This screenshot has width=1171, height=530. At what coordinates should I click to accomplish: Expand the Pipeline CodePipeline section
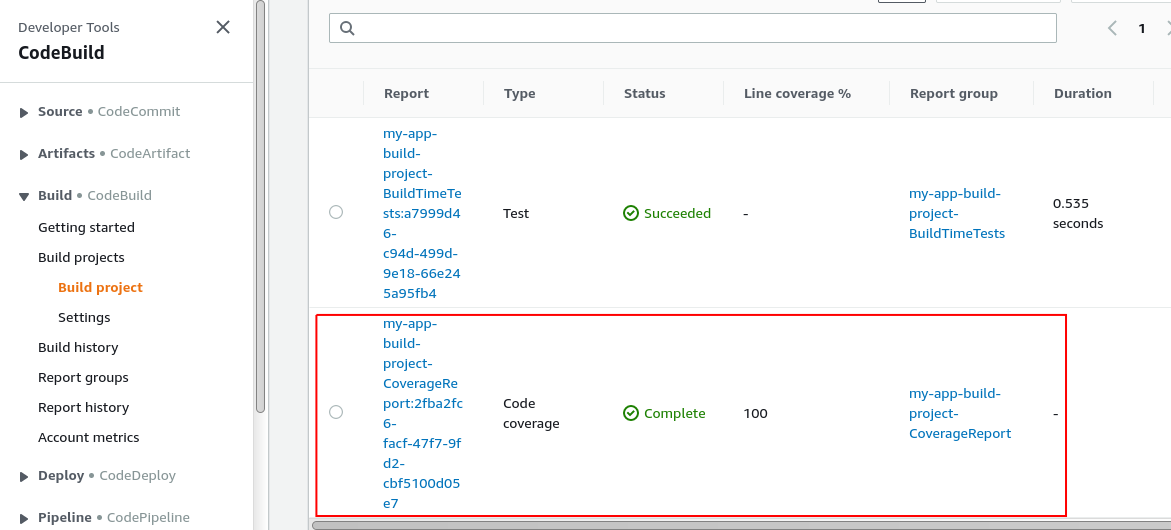[24, 518]
